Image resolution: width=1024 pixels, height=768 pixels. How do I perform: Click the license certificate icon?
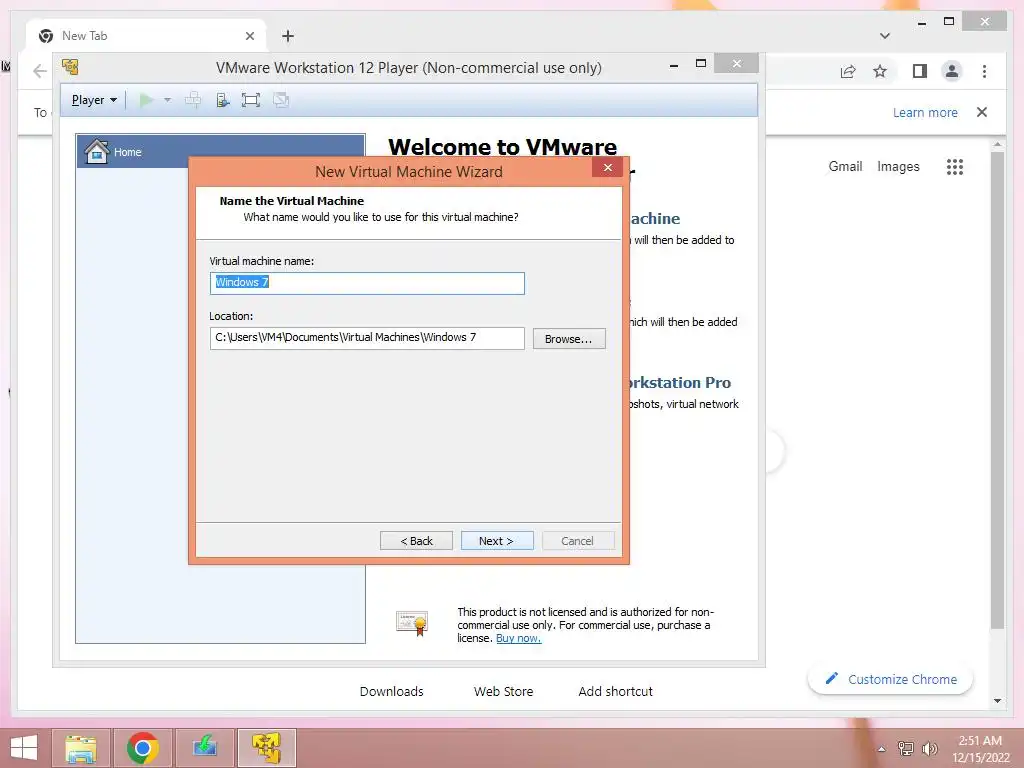coord(412,622)
